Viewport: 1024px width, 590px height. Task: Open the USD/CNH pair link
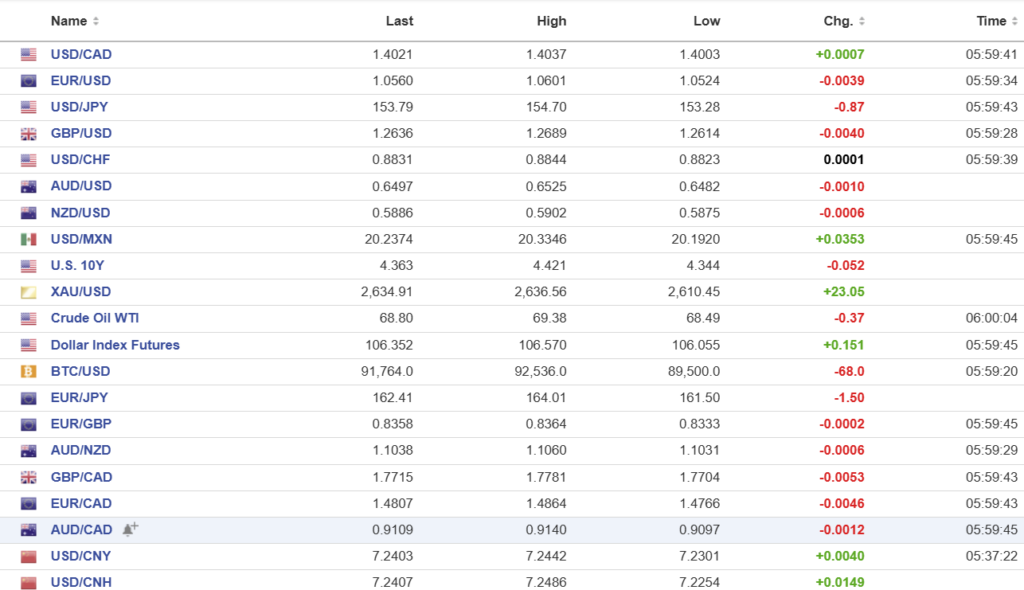[x=81, y=582]
